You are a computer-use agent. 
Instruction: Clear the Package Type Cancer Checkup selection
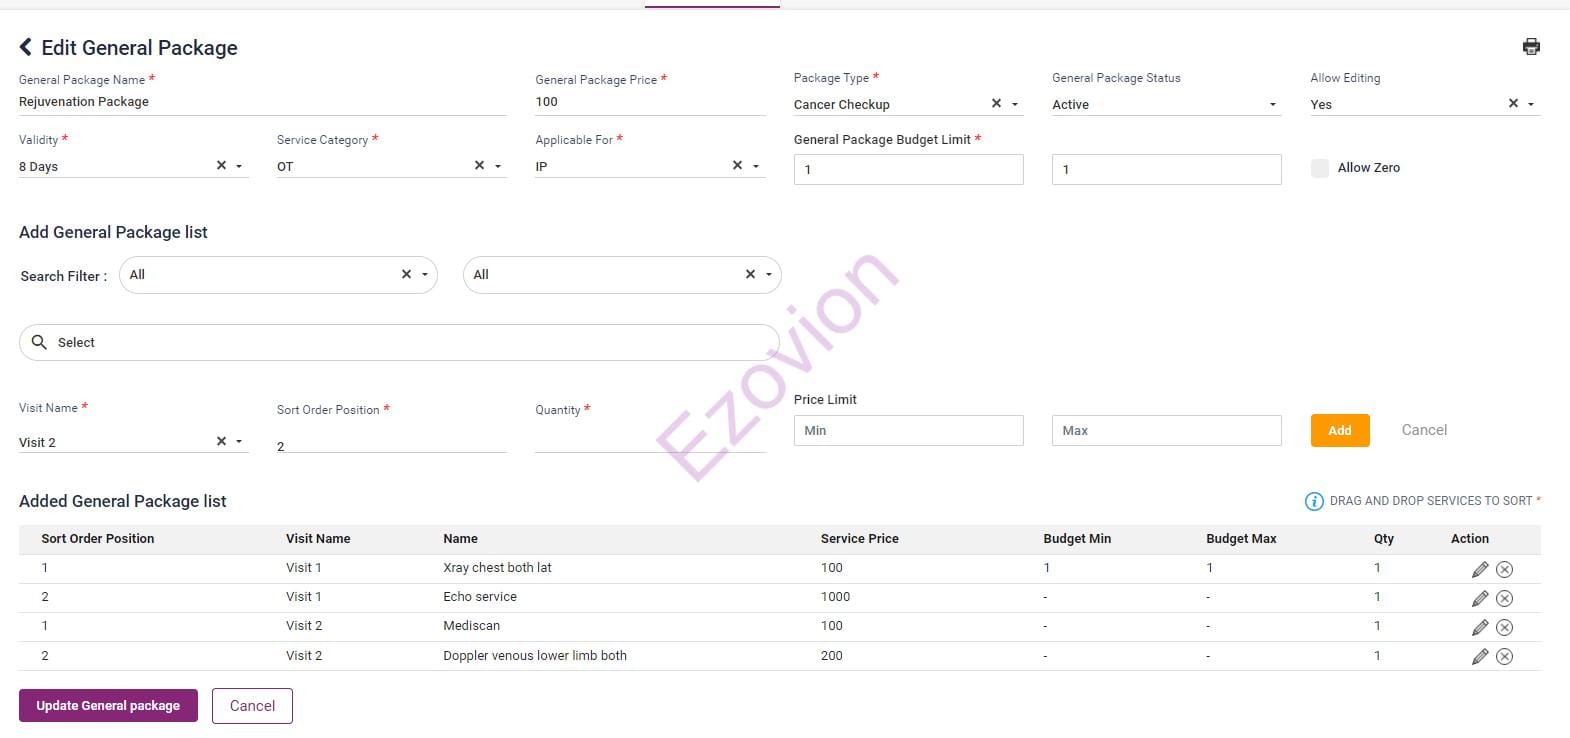tap(996, 104)
